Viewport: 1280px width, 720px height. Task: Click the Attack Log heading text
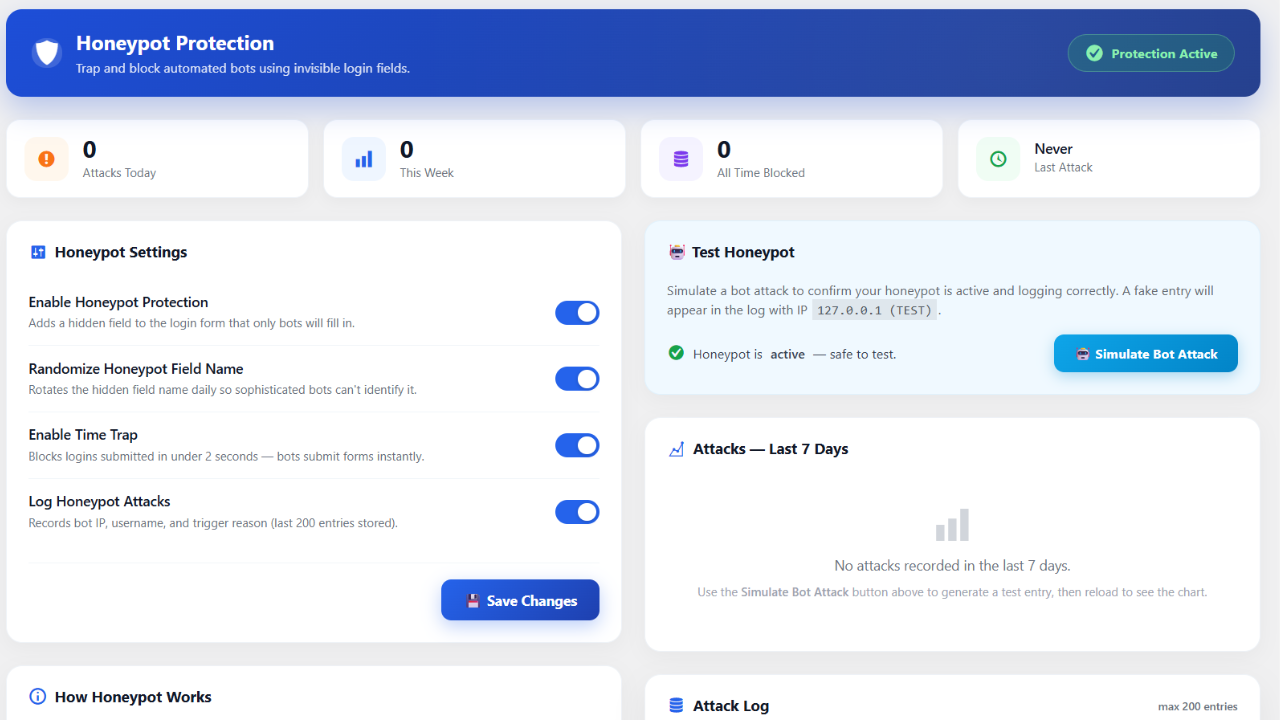pyautogui.click(x=731, y=706)
